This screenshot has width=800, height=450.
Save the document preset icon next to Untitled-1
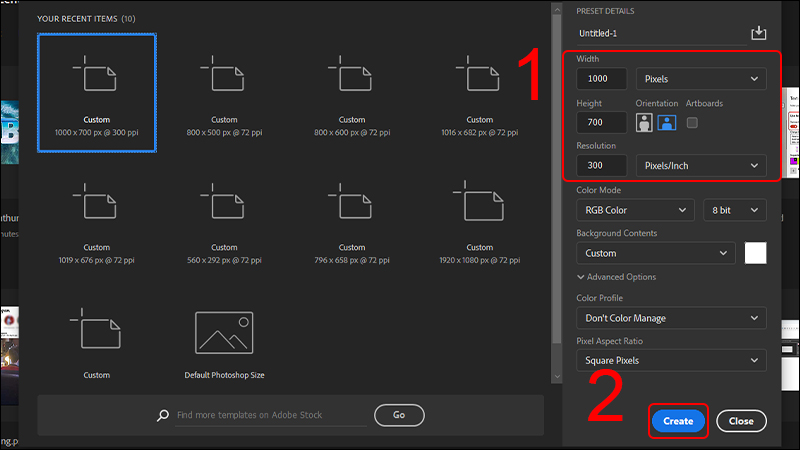(758, 33)
